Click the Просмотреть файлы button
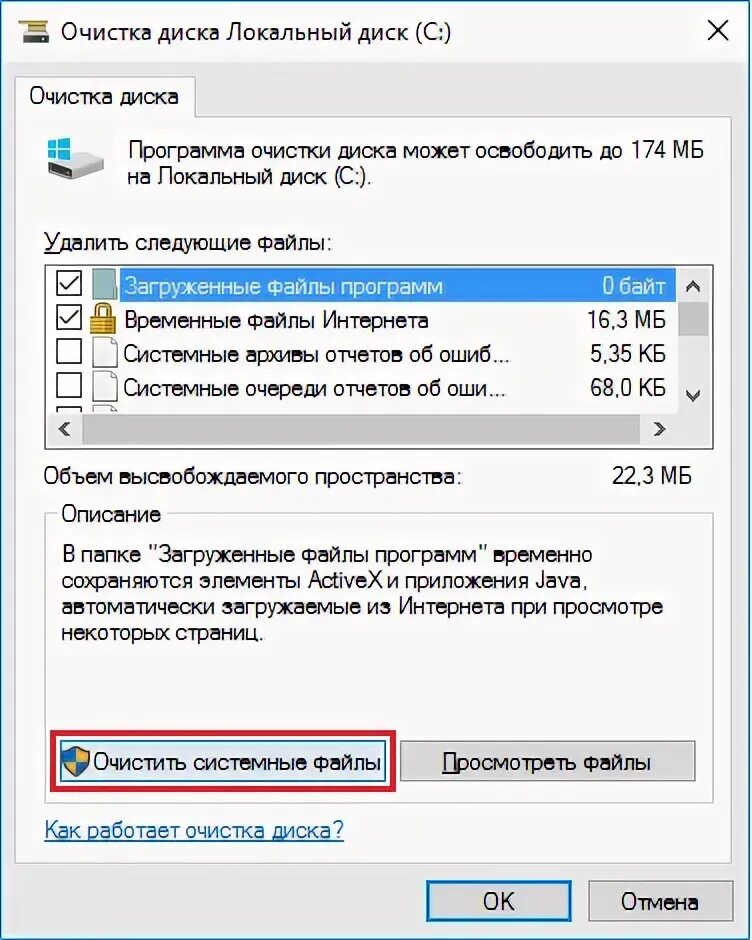The image size is (752, 940). [548, 762]
